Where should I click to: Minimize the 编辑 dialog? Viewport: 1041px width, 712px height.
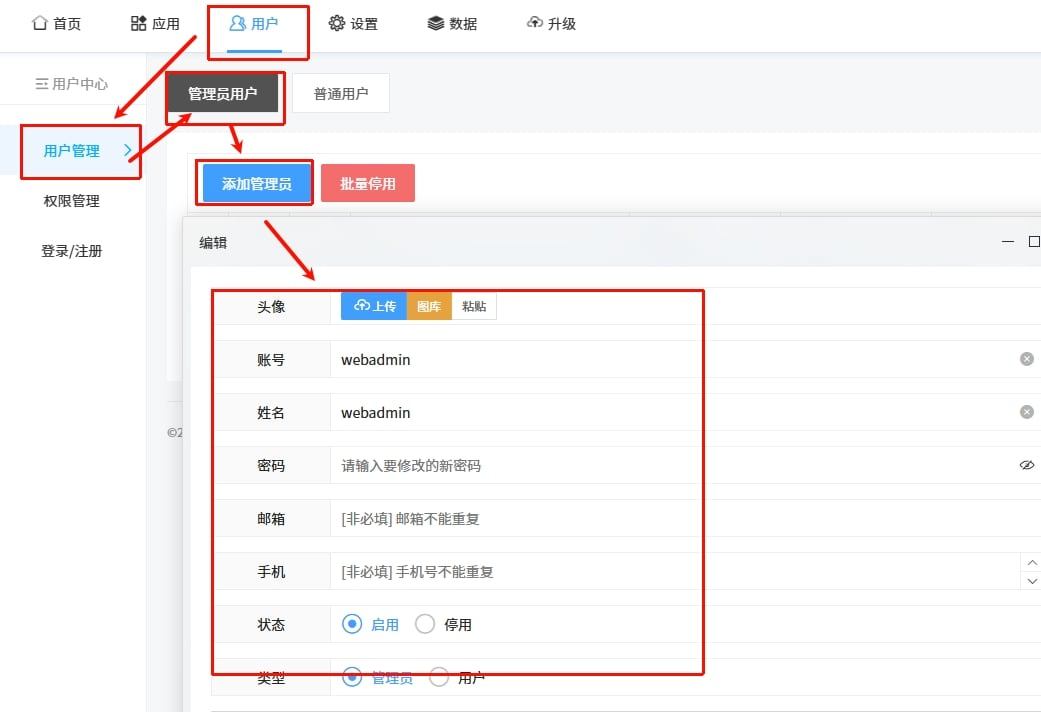[1008, 242]
